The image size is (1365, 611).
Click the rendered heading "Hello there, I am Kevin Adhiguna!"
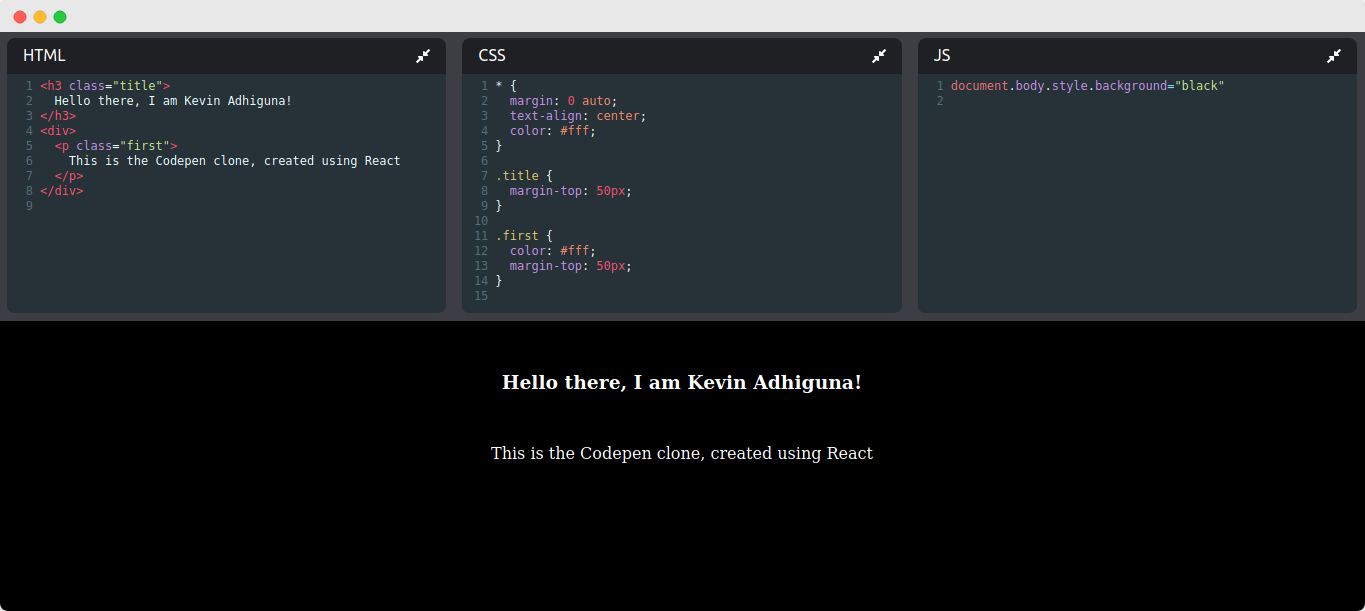pos(682,382)
